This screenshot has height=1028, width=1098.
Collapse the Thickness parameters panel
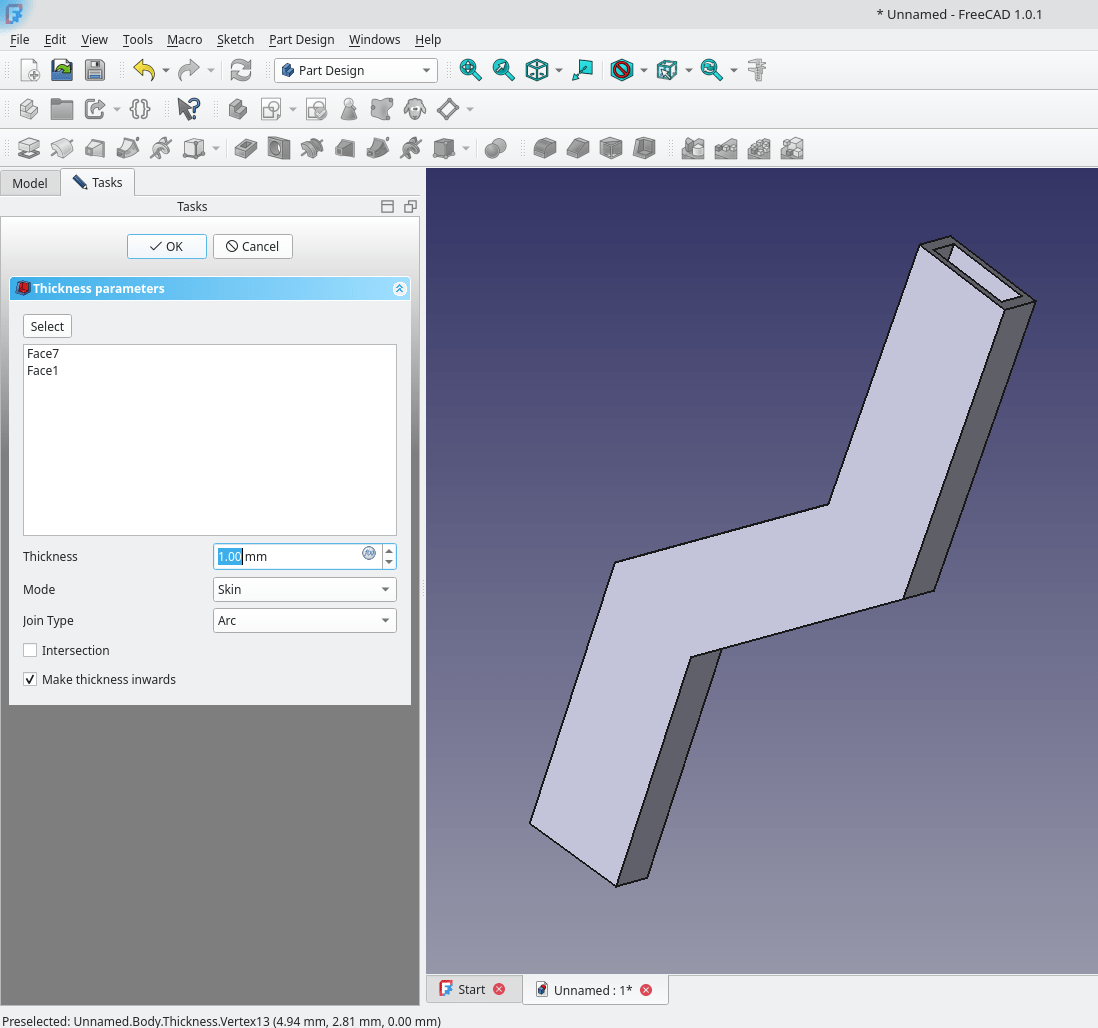[399, 288]
